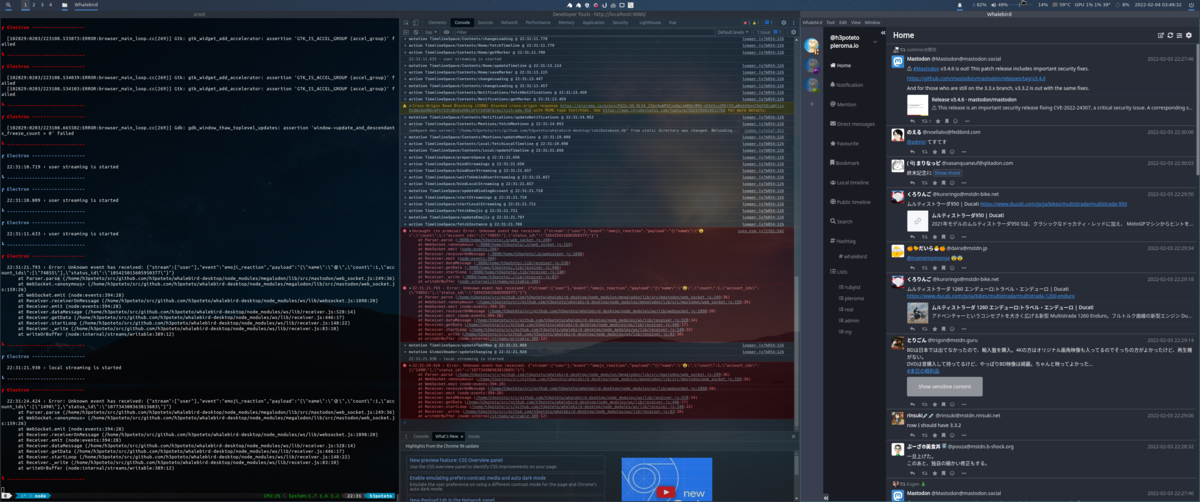Open Search in Whalebird side menu
The image size is (1200, 502).
click(x=844, y=221)
